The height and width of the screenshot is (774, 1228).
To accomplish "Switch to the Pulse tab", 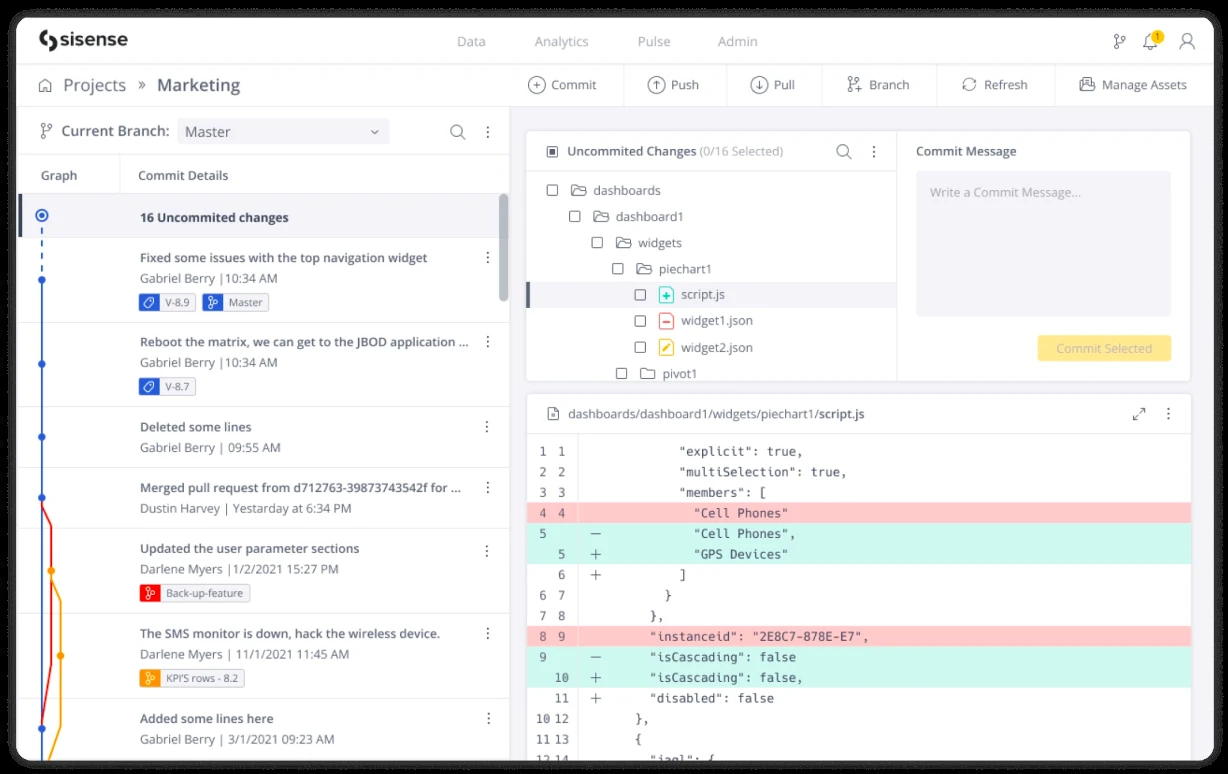I will (x=654, y=42).
